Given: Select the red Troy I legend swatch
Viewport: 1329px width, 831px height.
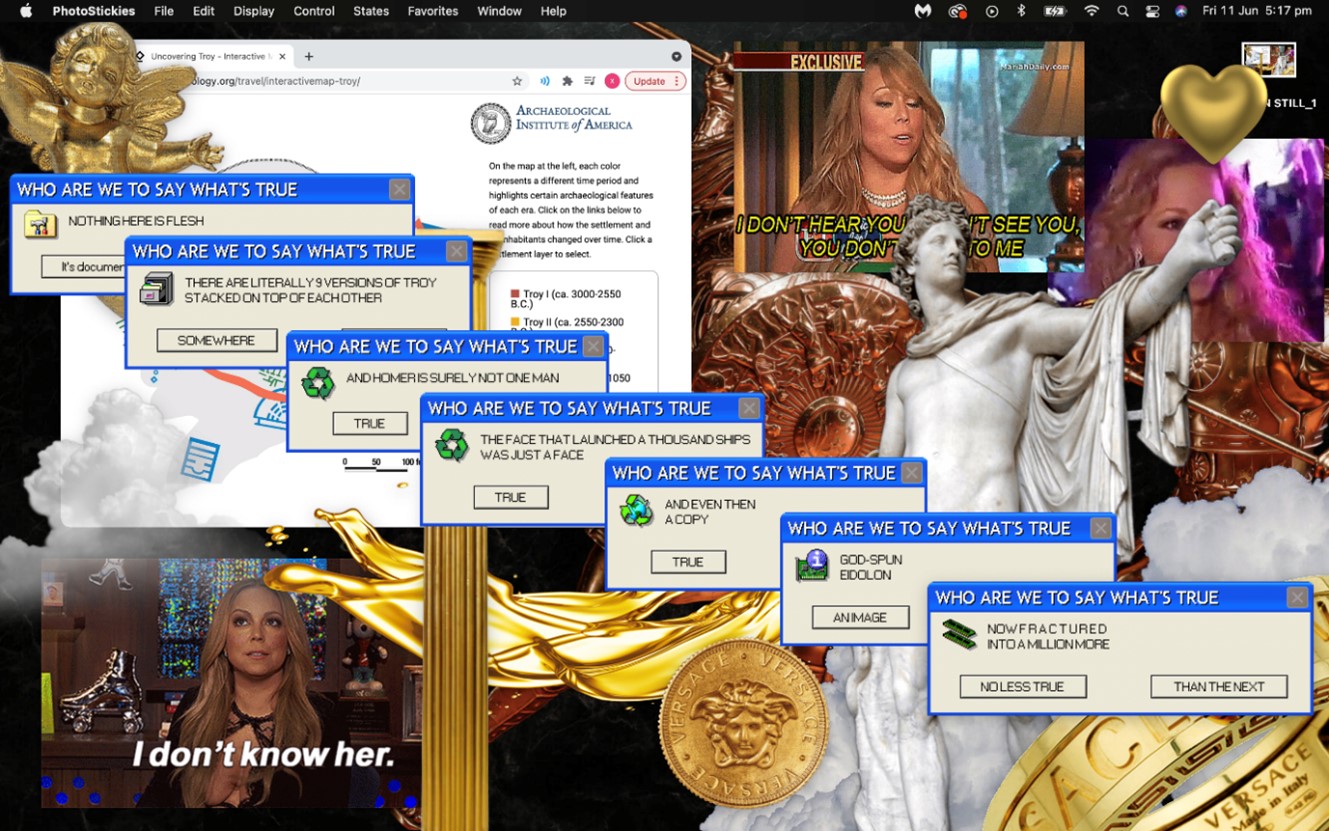Looking at the screenshot, I should click(515, 294).
